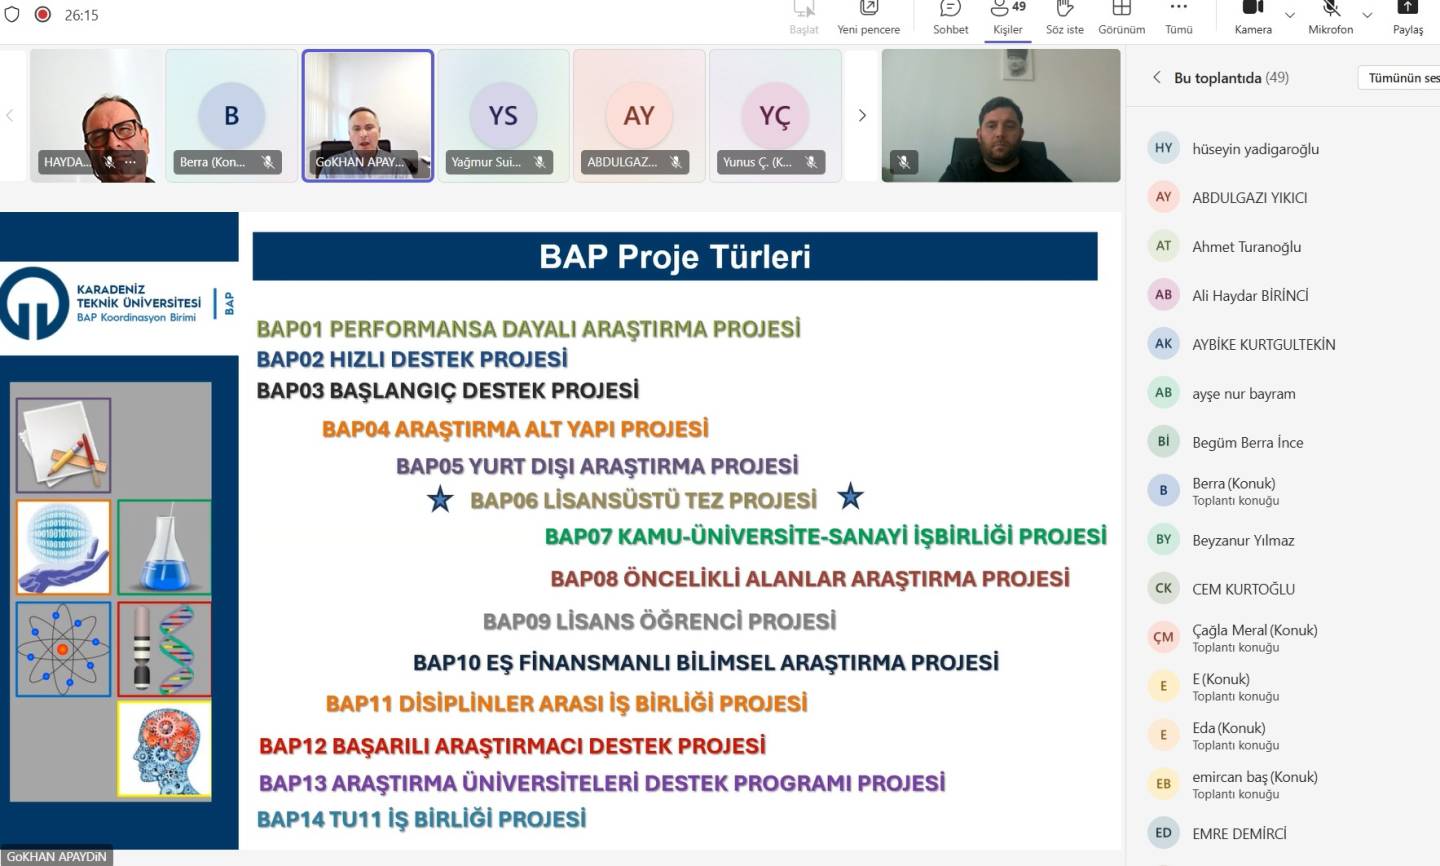Toggle the Kamera on or off
This screenshot has width=1440, height=866.
click(x=1252, y=12)
